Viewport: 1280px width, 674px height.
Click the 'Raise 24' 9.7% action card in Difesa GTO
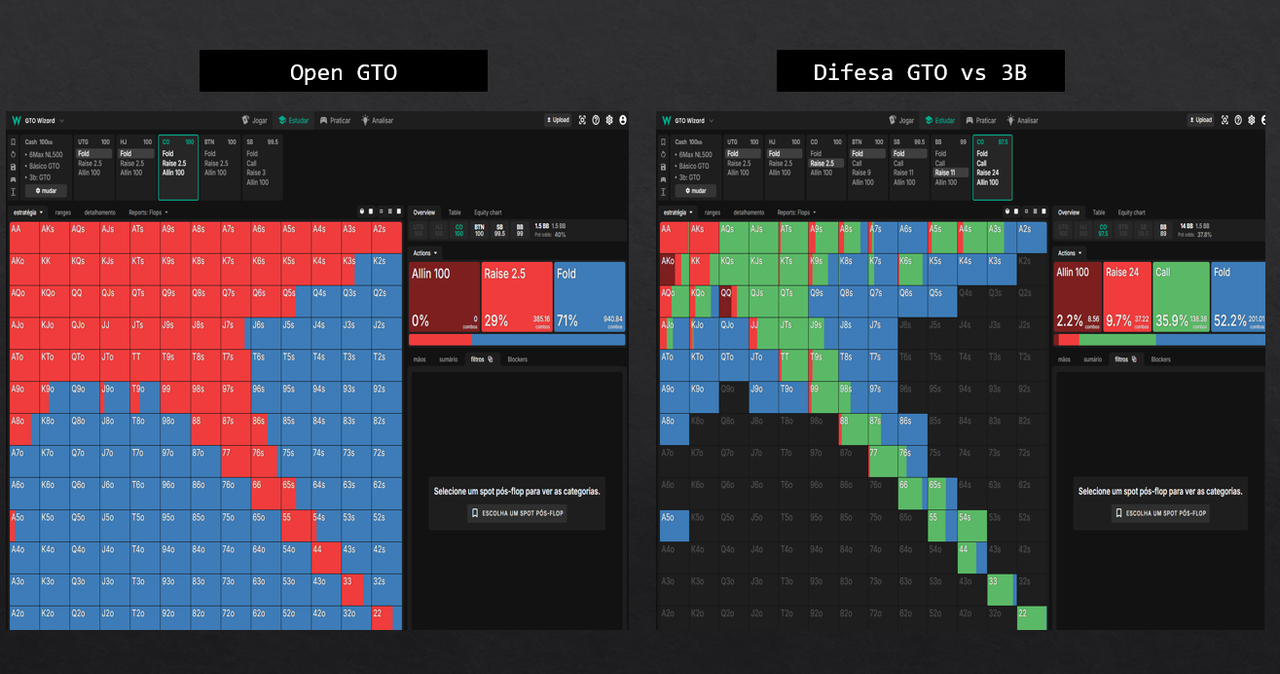click(1127, 297)
